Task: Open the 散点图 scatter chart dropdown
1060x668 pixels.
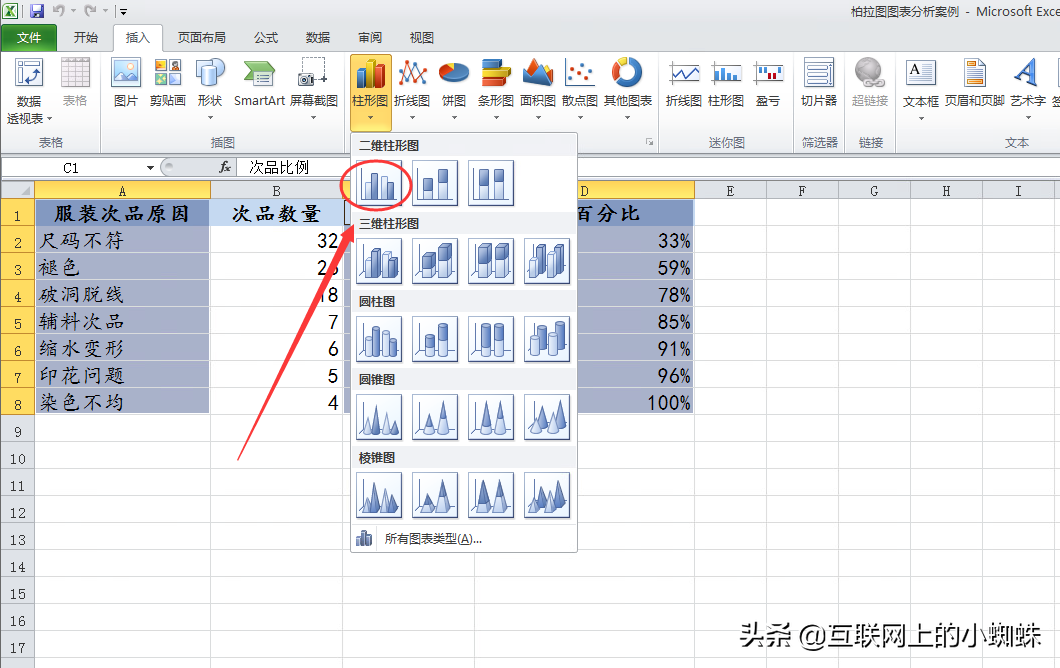Action: (580, 91)
